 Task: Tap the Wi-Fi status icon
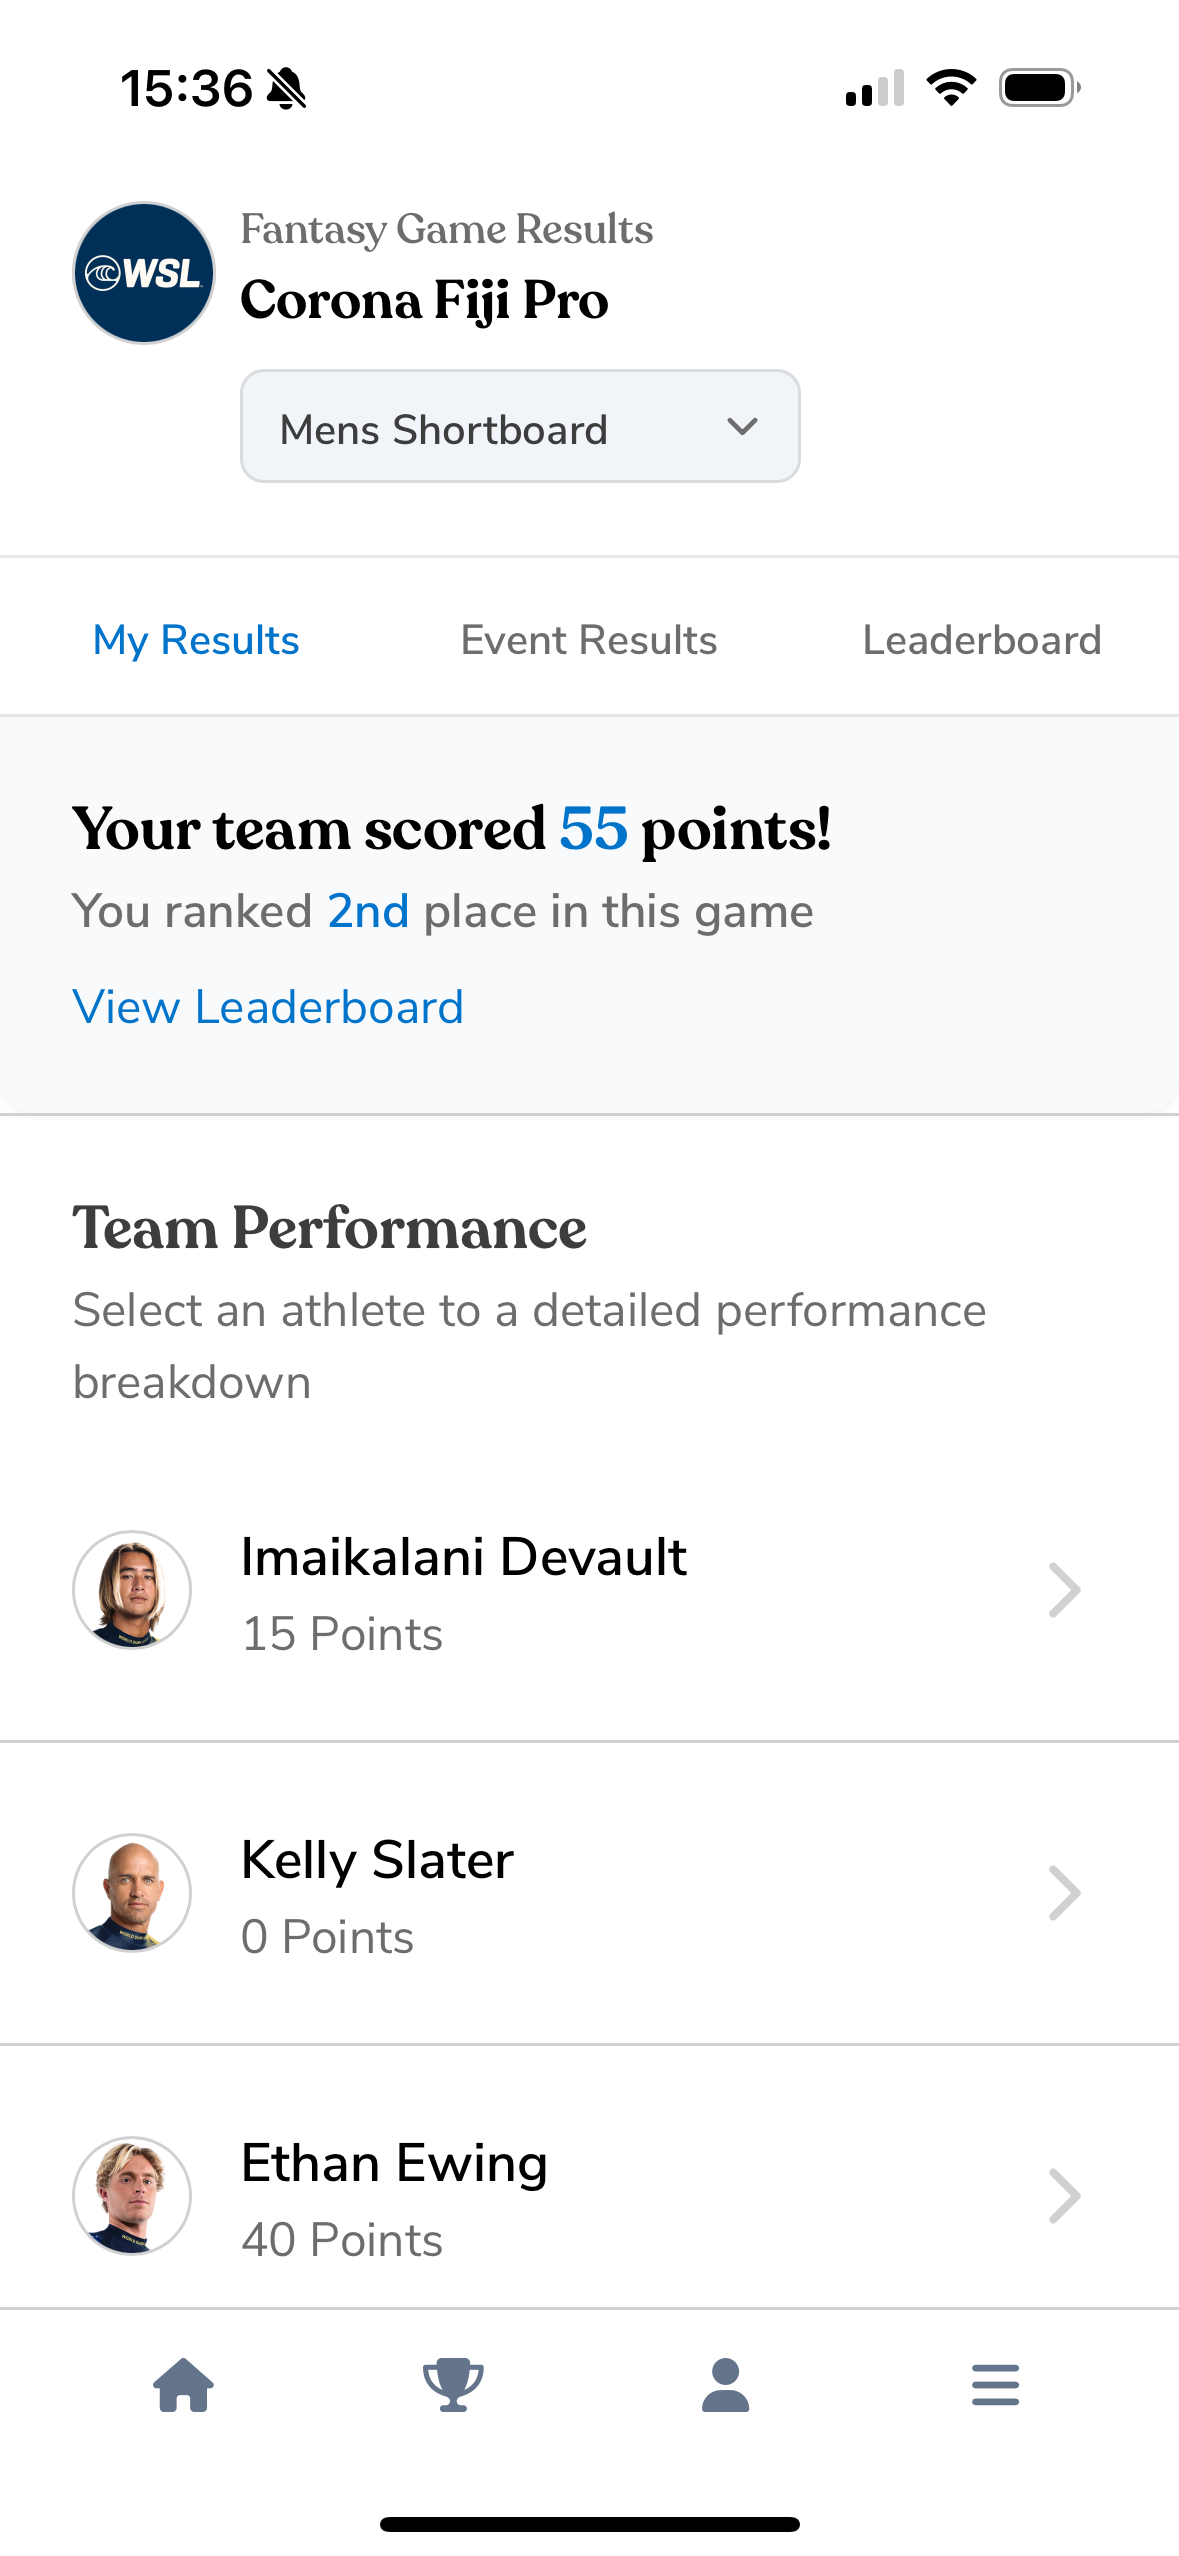click(x=951, y=88)
